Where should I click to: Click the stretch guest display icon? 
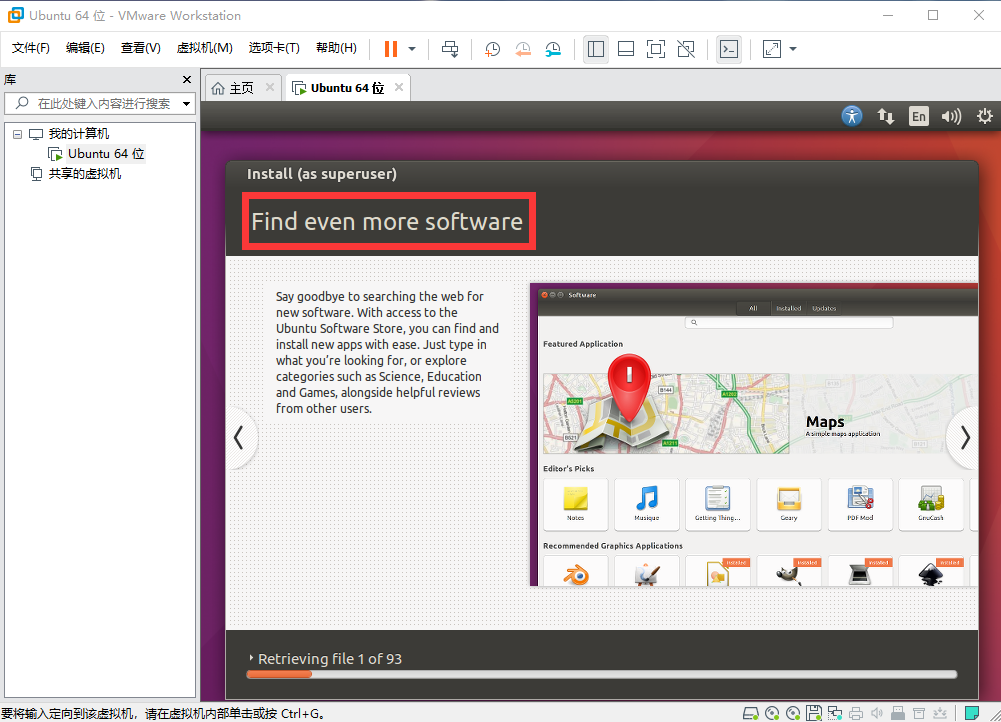pos(772,49)
